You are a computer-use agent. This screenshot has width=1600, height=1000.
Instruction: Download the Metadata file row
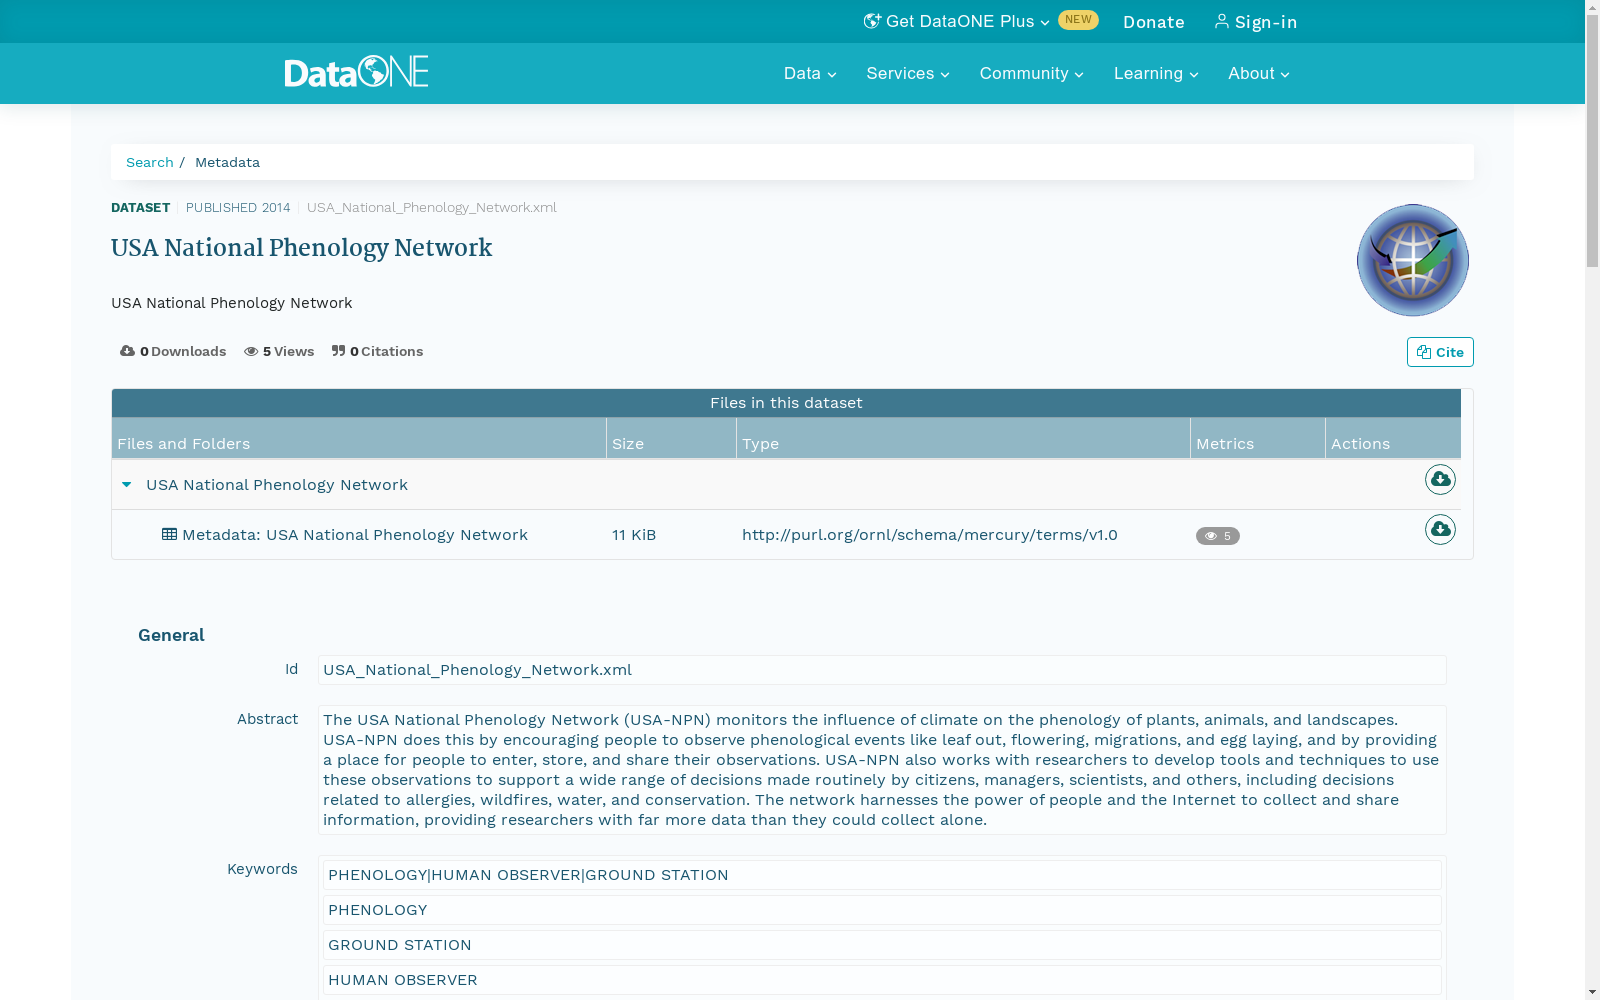1440,530
